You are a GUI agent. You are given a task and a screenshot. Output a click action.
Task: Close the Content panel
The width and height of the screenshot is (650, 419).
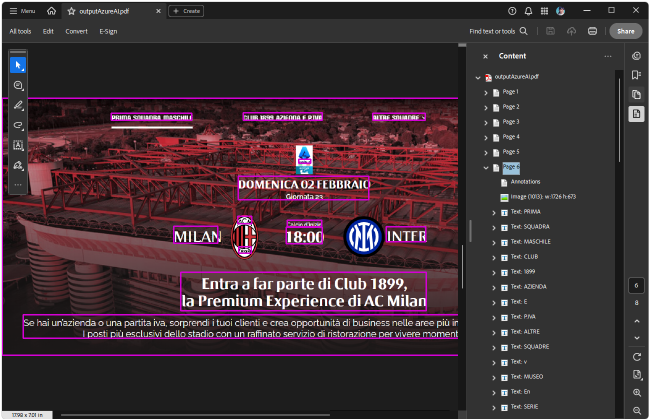(x=485, y=56)
